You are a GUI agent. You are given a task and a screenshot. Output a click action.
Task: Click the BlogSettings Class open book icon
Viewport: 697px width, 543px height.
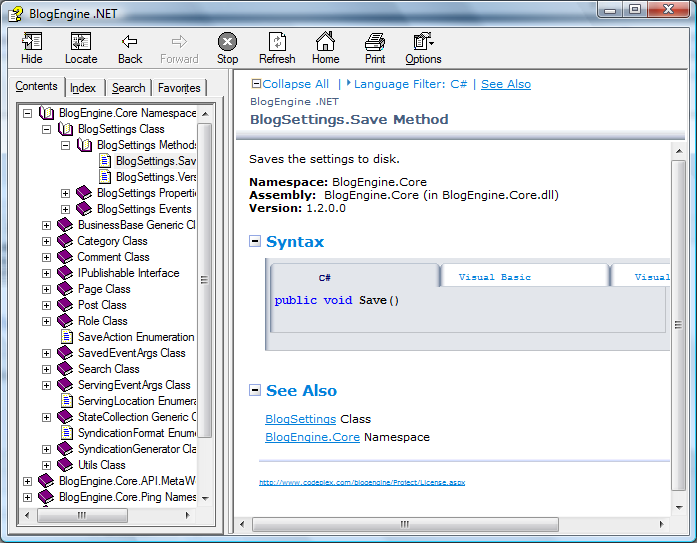click(x=65, y=129)
